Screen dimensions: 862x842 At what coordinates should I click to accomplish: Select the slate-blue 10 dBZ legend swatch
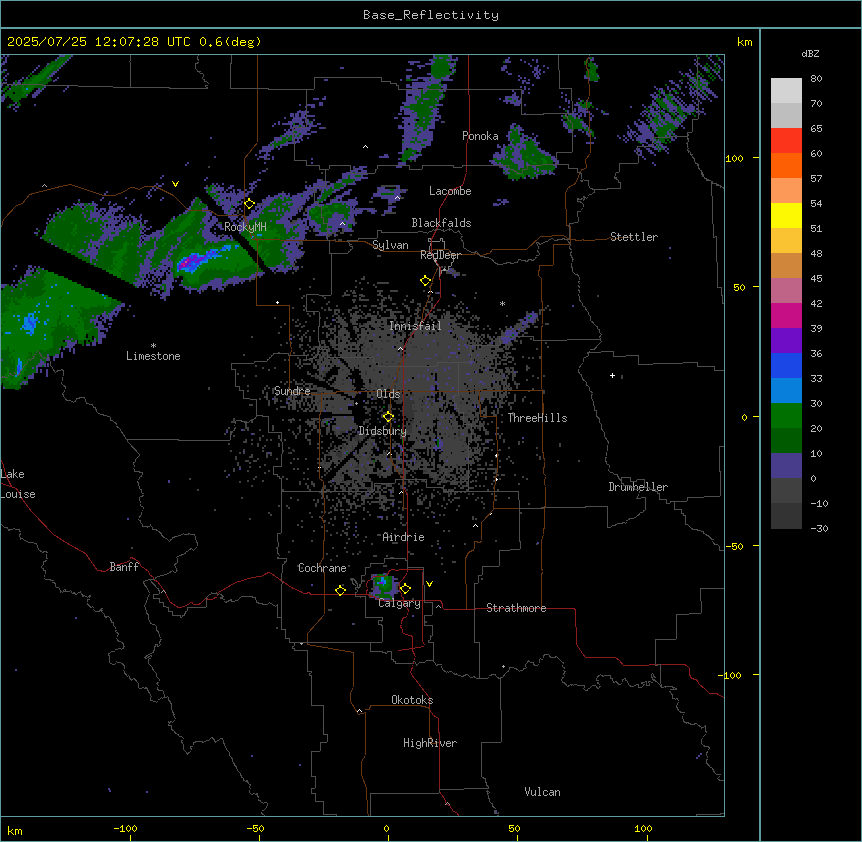coord(786,466)
